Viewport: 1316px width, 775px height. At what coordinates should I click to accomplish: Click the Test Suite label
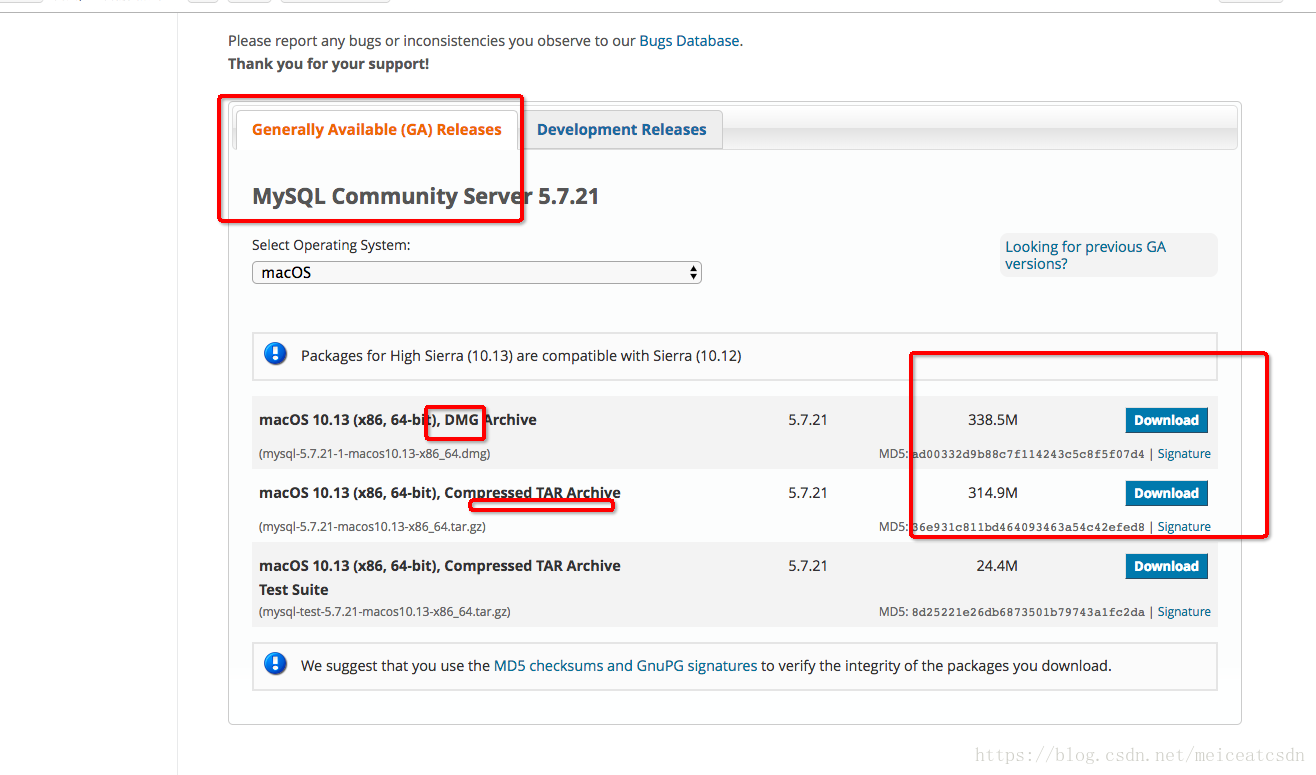tap(294, 590)
